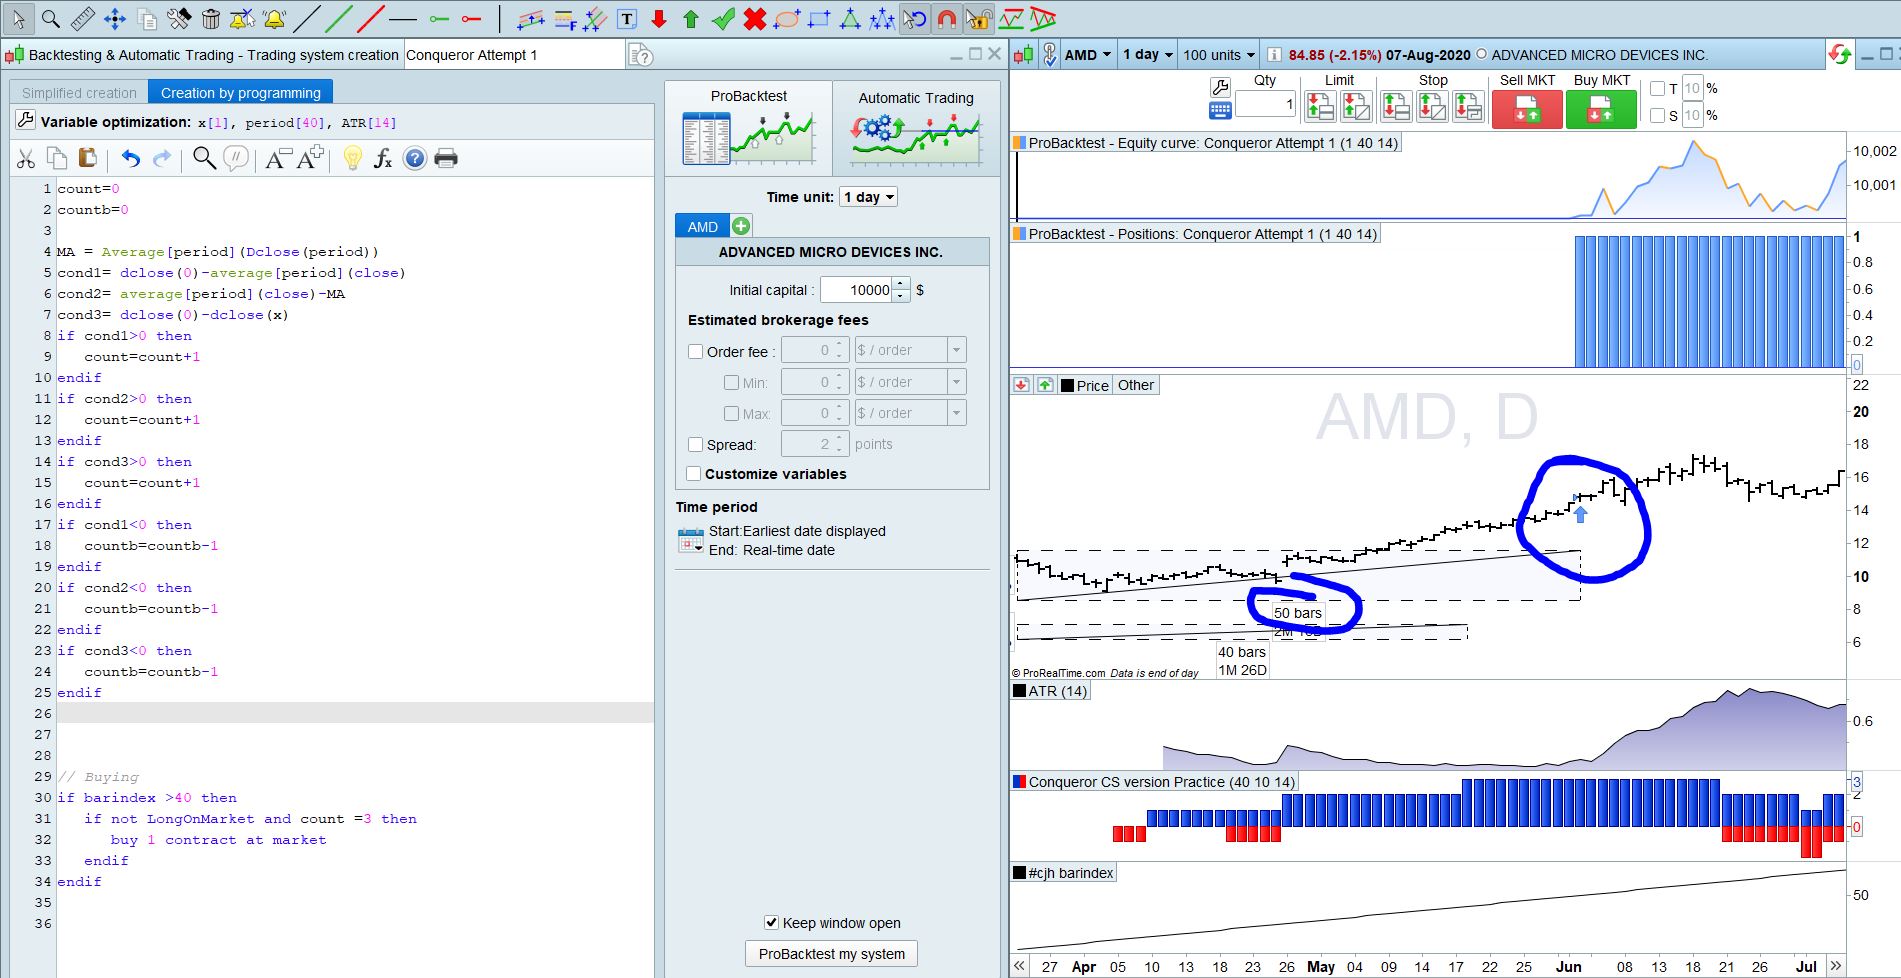
Task: Enable the Order fee checkbox
Action: (x=696, y=351)
